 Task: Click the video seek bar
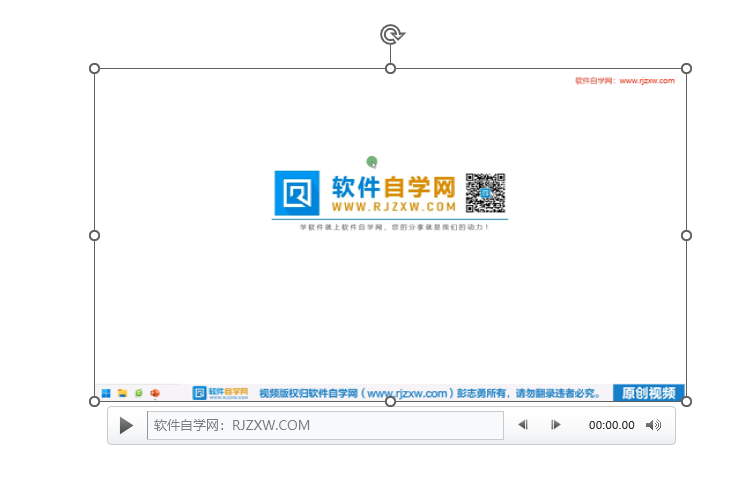pyautogui.click(x=325, y=425)
